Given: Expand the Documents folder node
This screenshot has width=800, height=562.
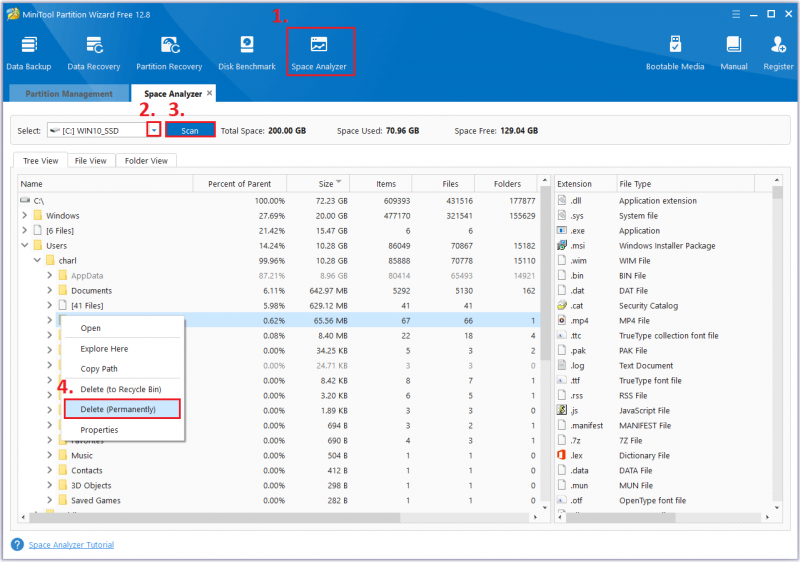Looking at the screenshot, I should coord(49,290).
